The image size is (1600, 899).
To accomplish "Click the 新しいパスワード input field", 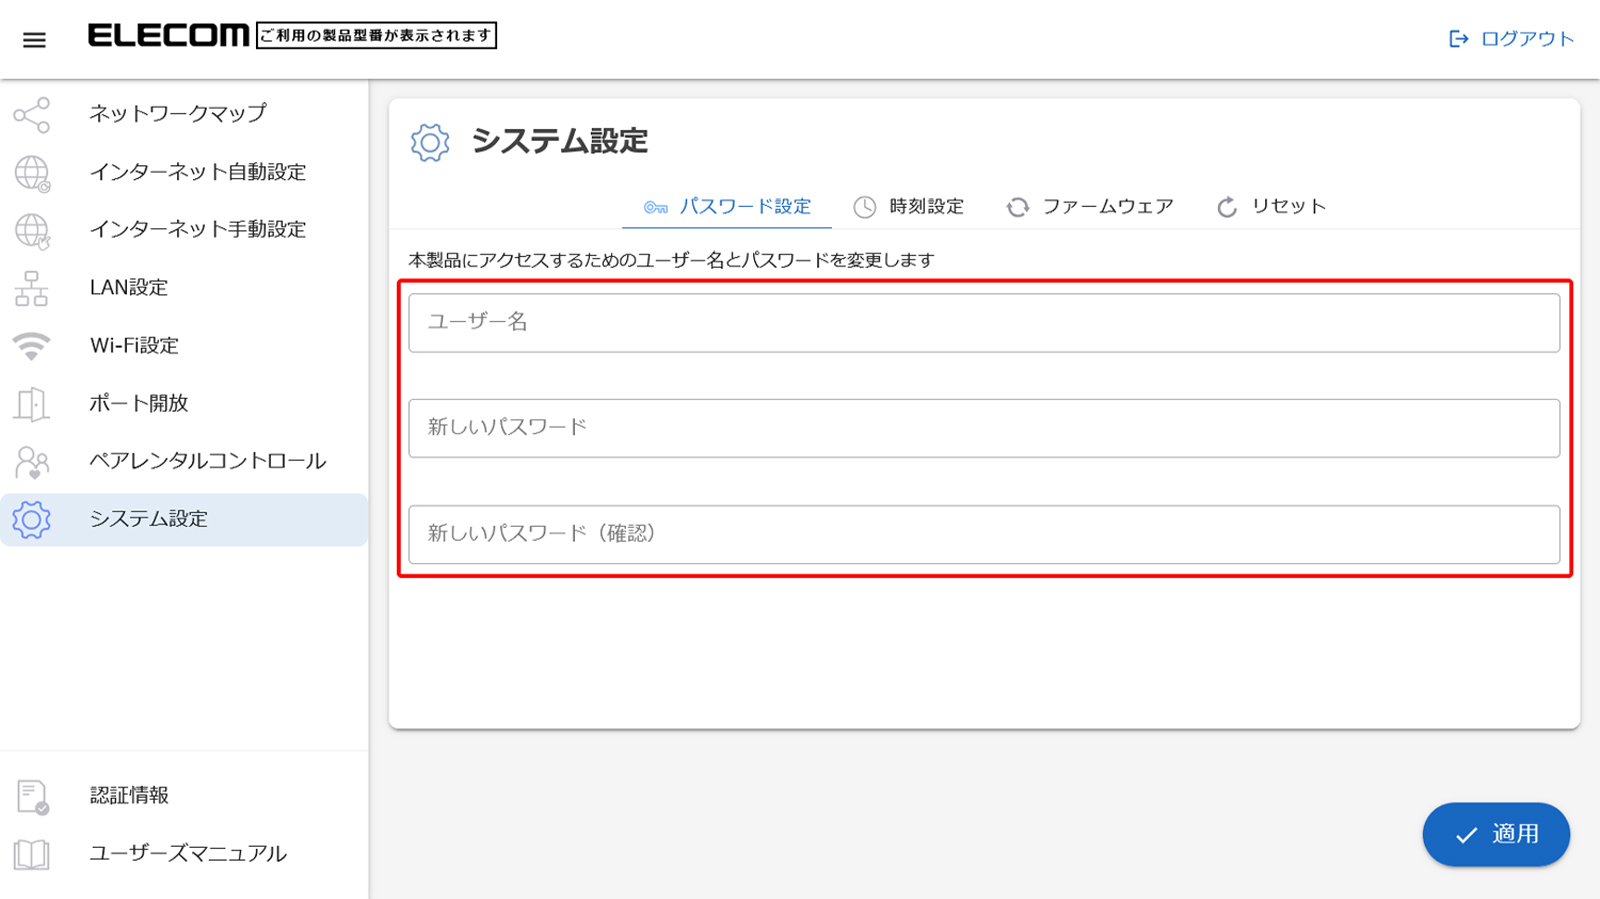I will [983, 428].
